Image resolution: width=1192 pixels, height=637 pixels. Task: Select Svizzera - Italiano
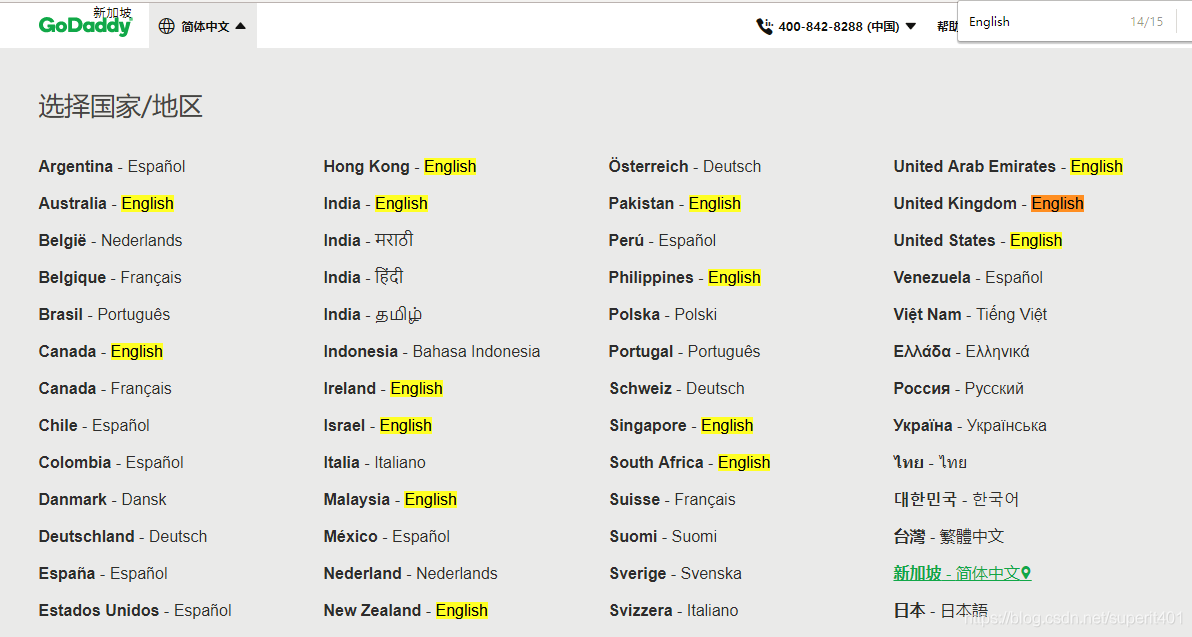click(x=674, y=610)
